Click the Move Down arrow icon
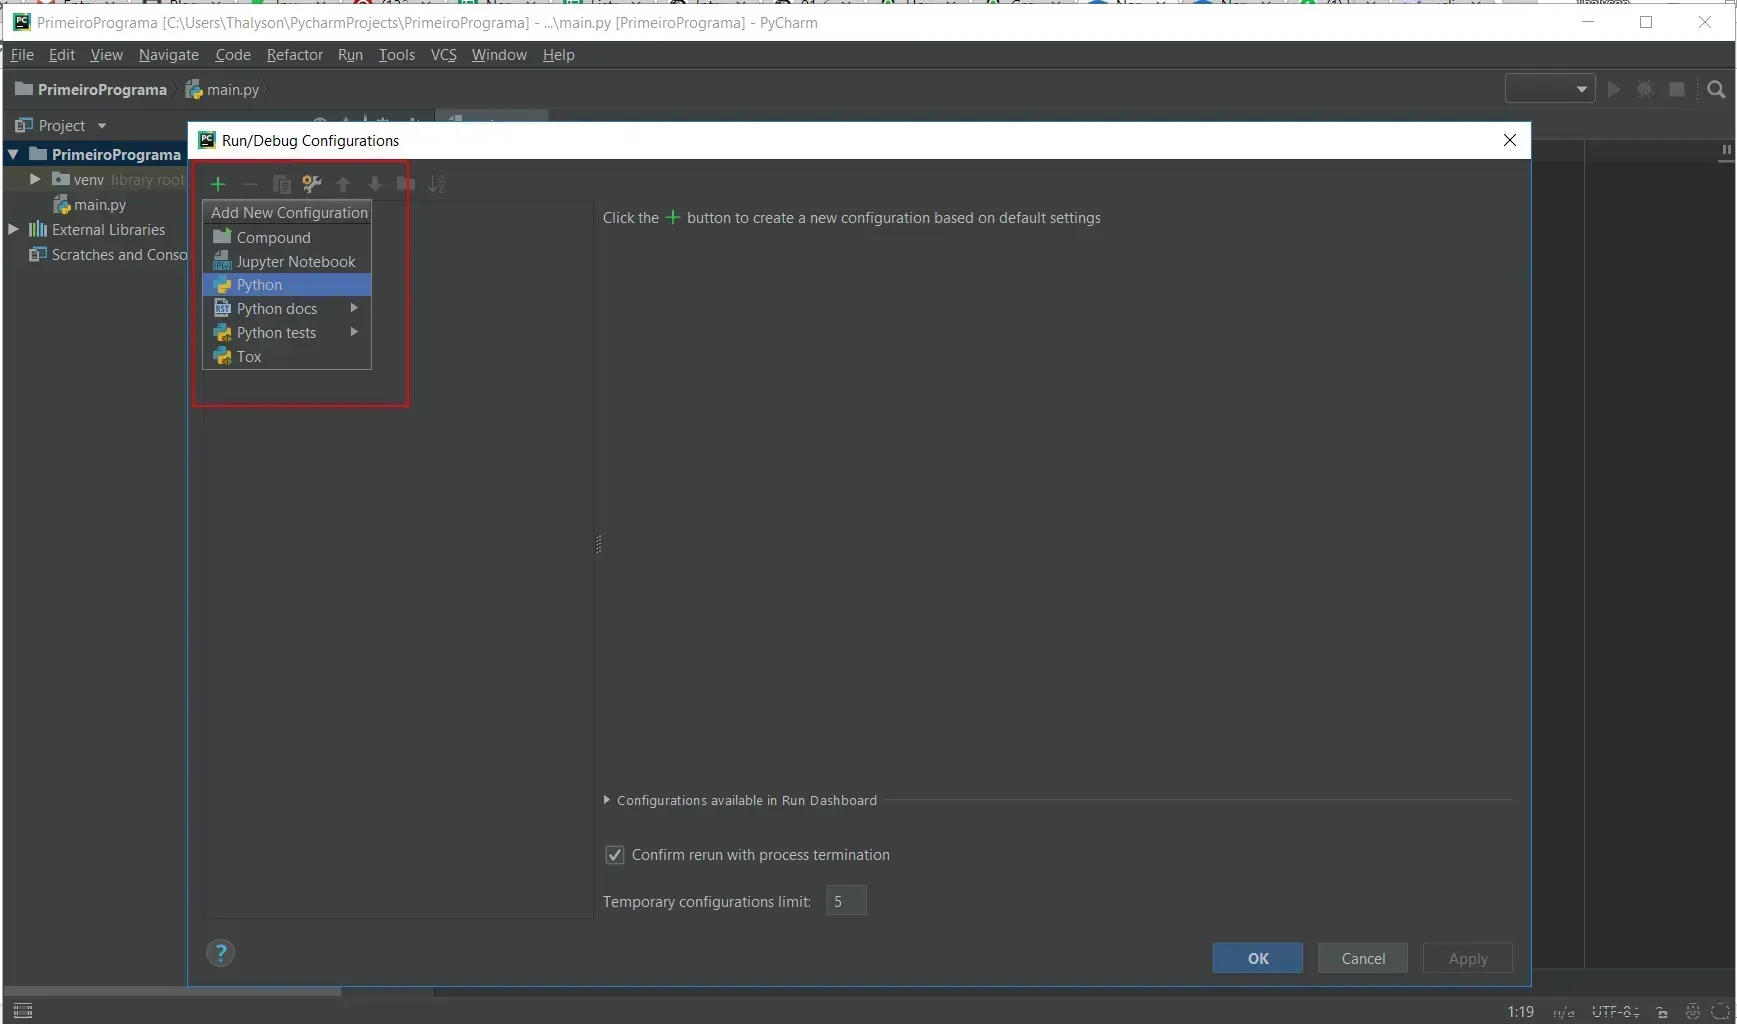1737x1024 pixels. coord(375,184)
